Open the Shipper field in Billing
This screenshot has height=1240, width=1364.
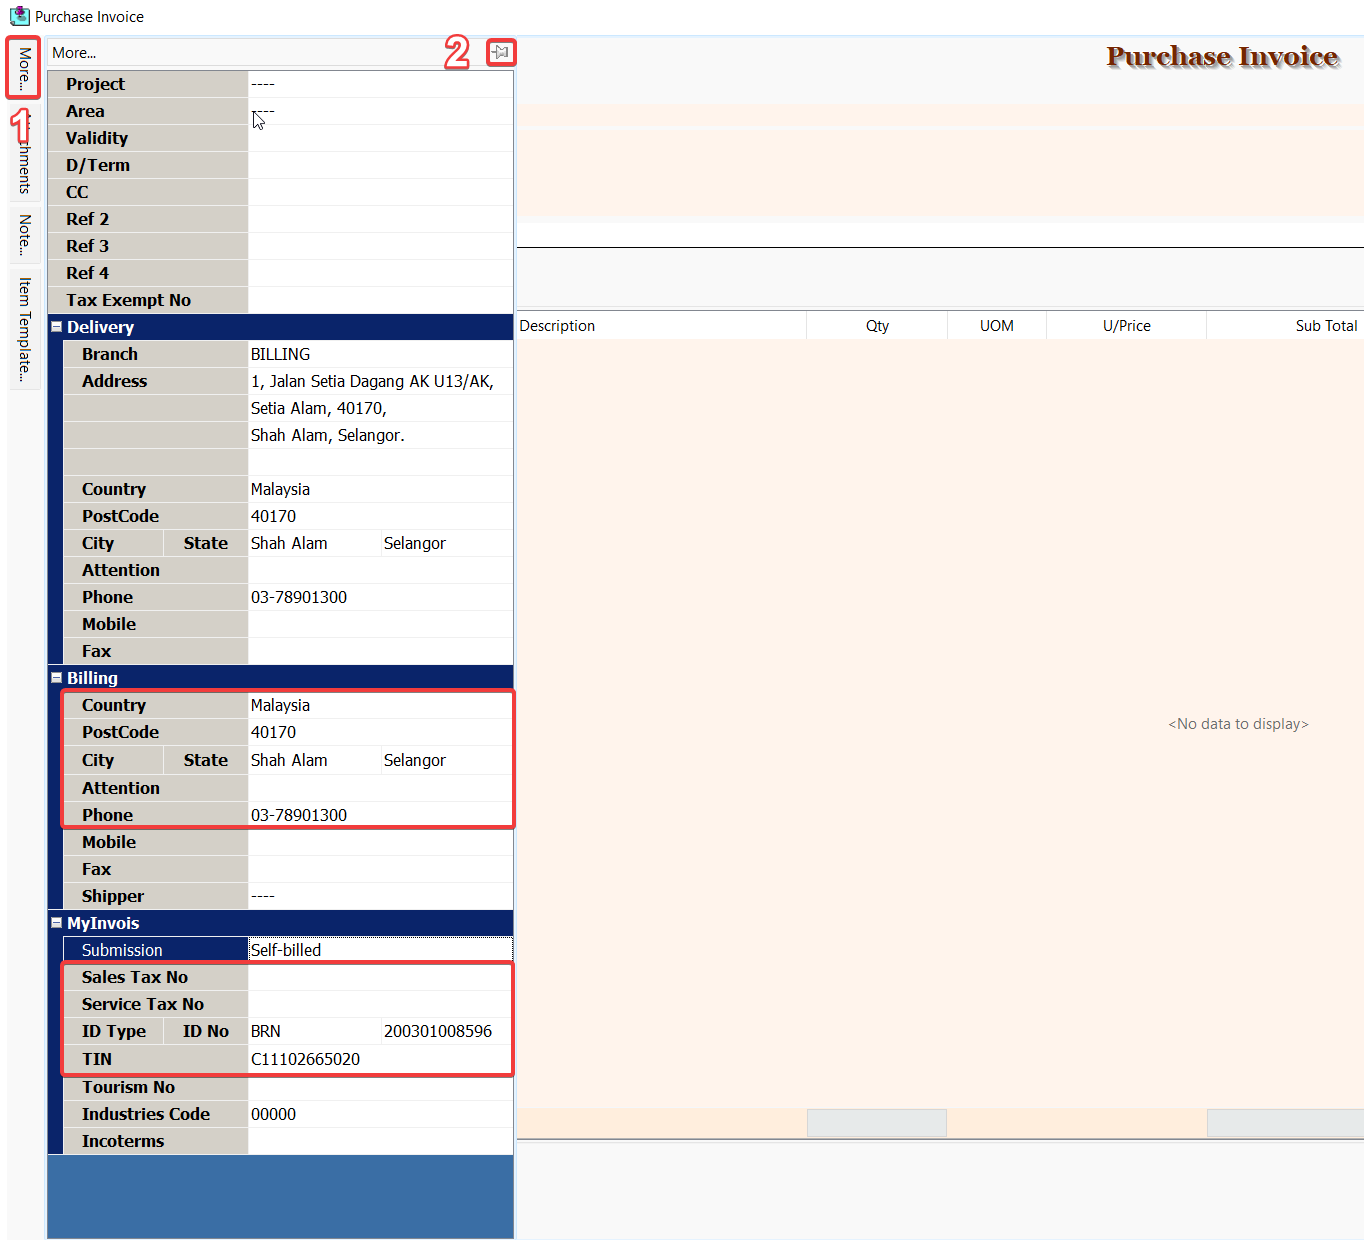coord(380,896)
